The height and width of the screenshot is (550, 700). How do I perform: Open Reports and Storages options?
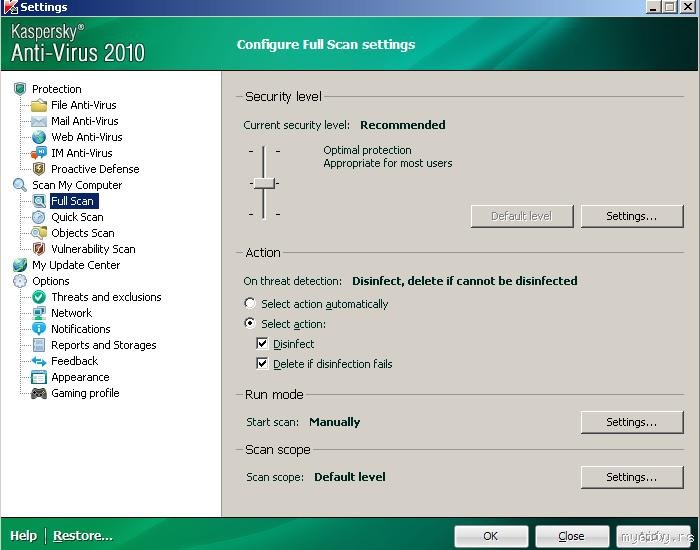(x=104, y=345)
